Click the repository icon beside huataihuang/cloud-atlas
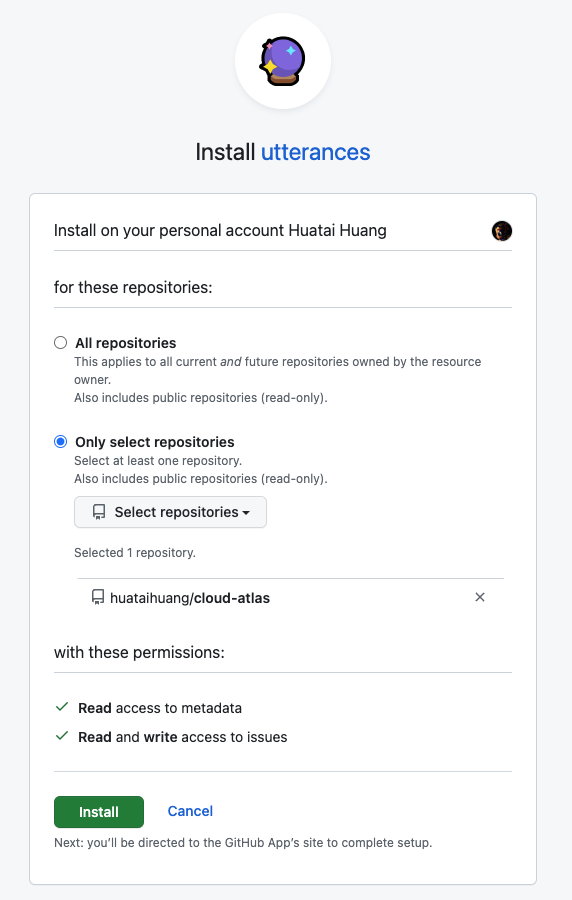The width and height of the screenshot is (572, 900). click(x=98, y=598)
